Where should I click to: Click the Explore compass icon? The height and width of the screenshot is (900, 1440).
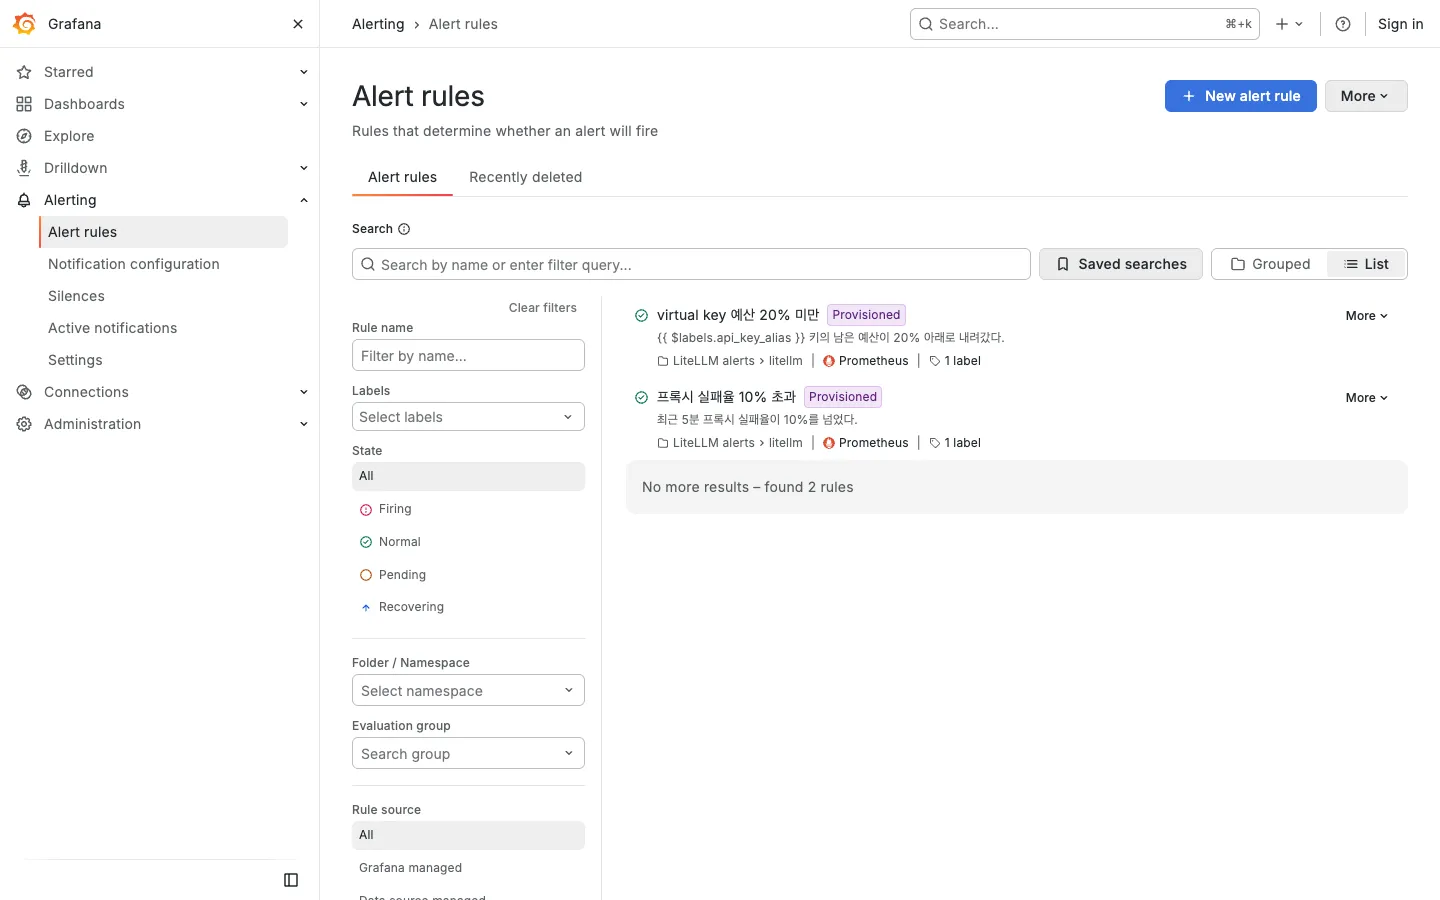(x=24, y=136)
